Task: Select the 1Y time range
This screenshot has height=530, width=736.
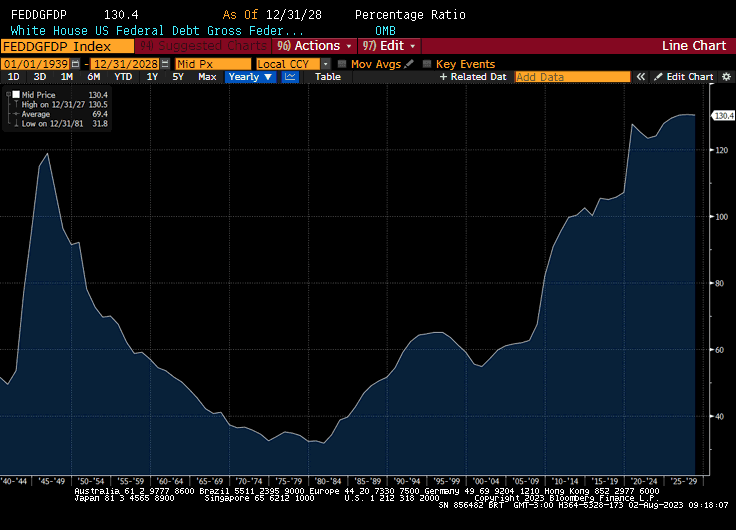Action: (152, 77)
